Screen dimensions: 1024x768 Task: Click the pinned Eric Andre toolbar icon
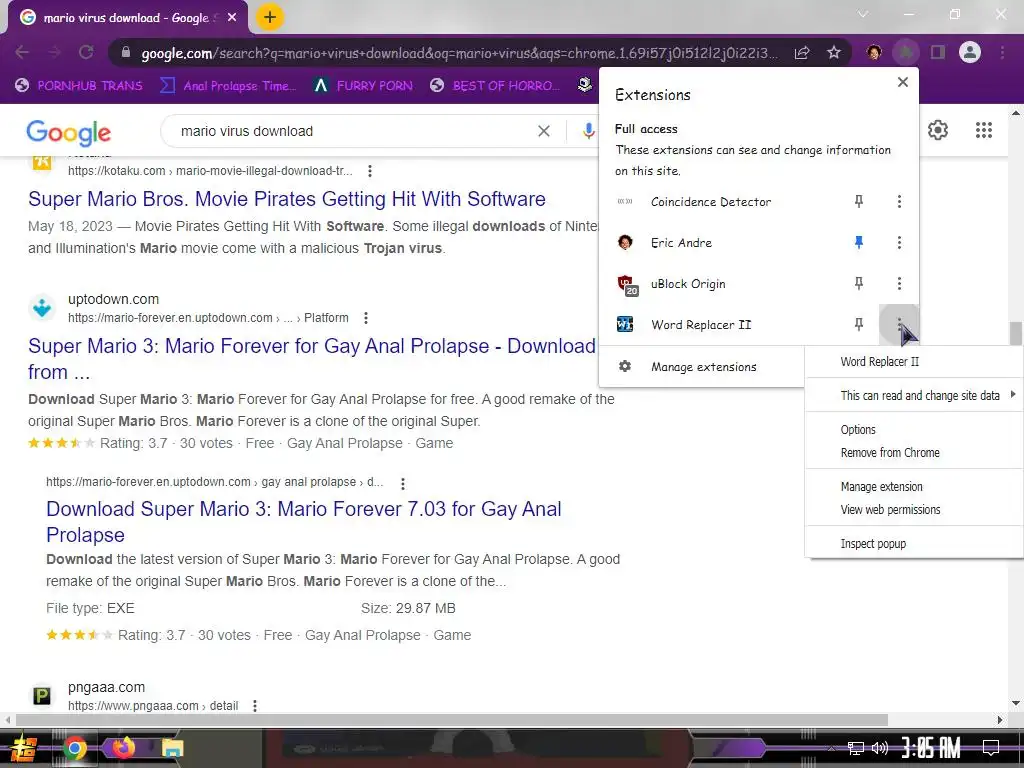(x=874, y=52)
